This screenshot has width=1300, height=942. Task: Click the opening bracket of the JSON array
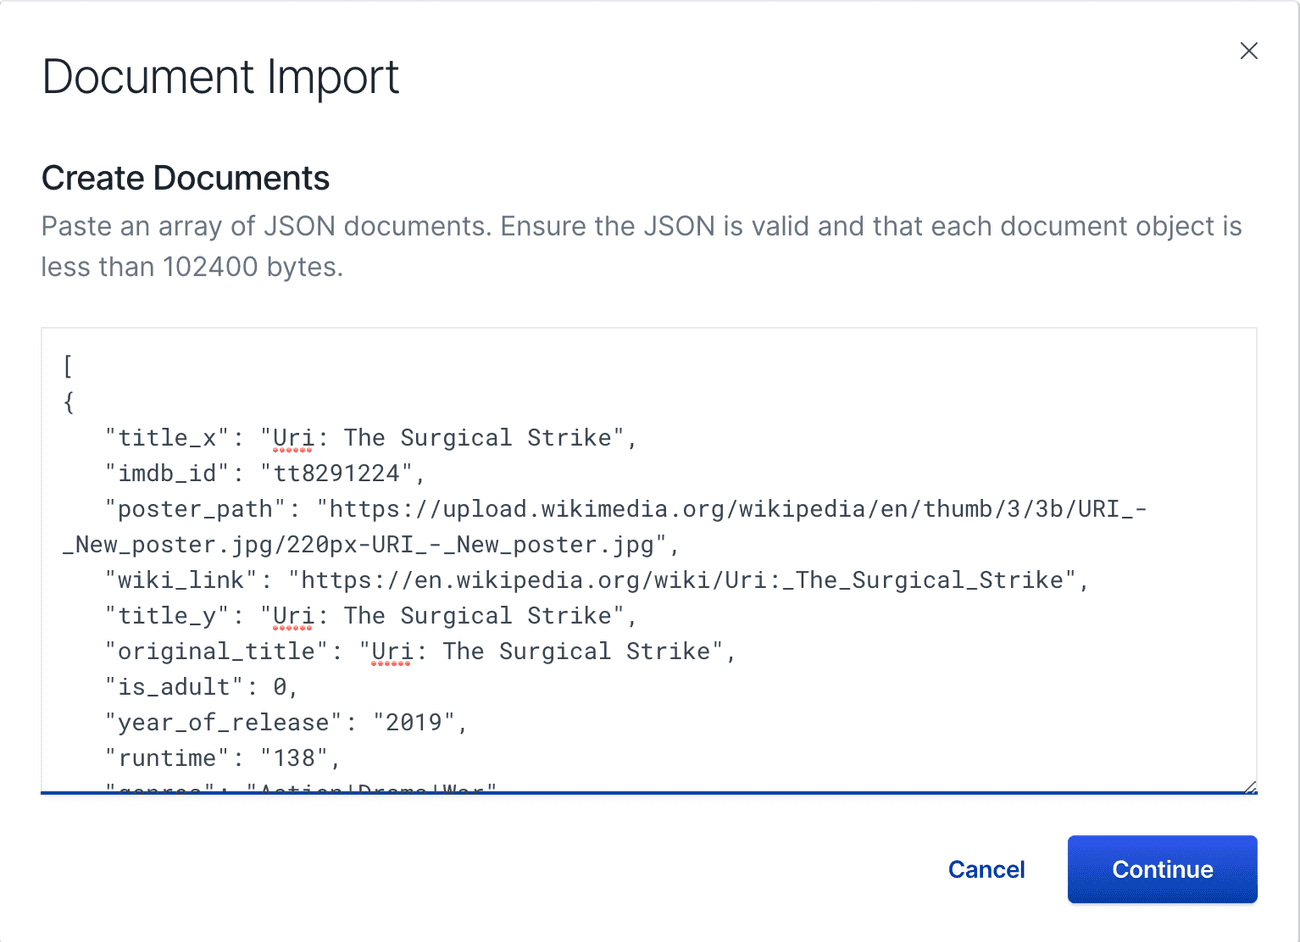(x=66, y=366)
